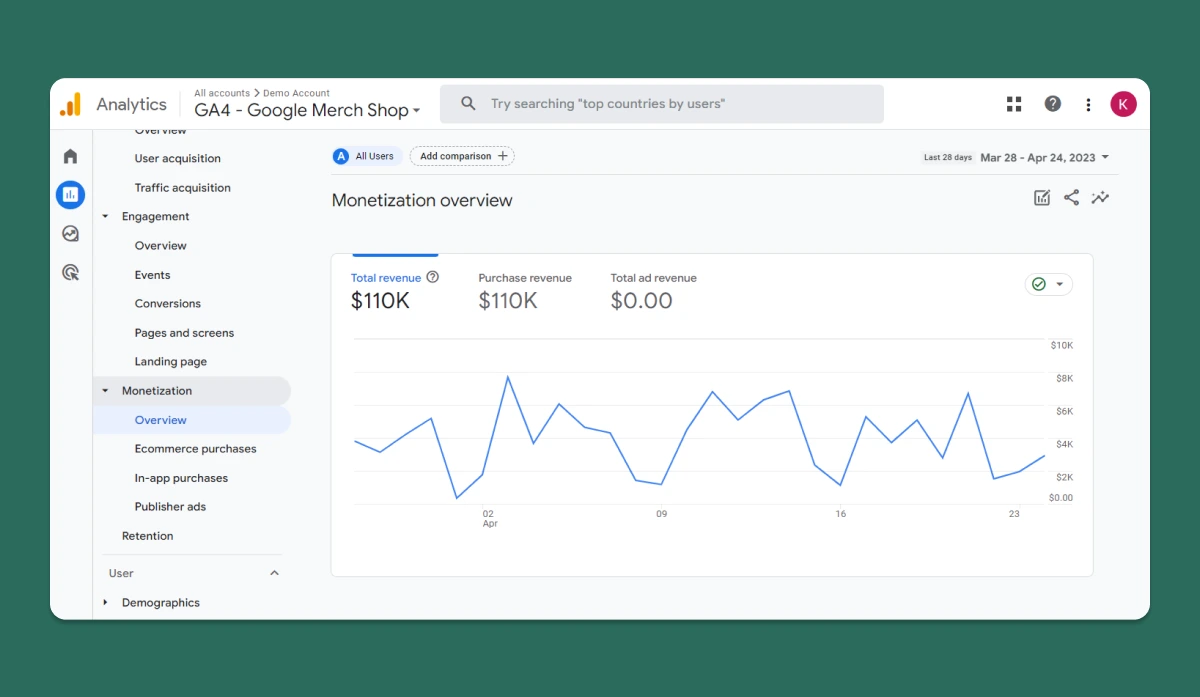Image resolution: width=1200 pixels, height=697 pixels.
Task: Open the Landing page report
Action: pyautogui.click(x=171, y=362)
